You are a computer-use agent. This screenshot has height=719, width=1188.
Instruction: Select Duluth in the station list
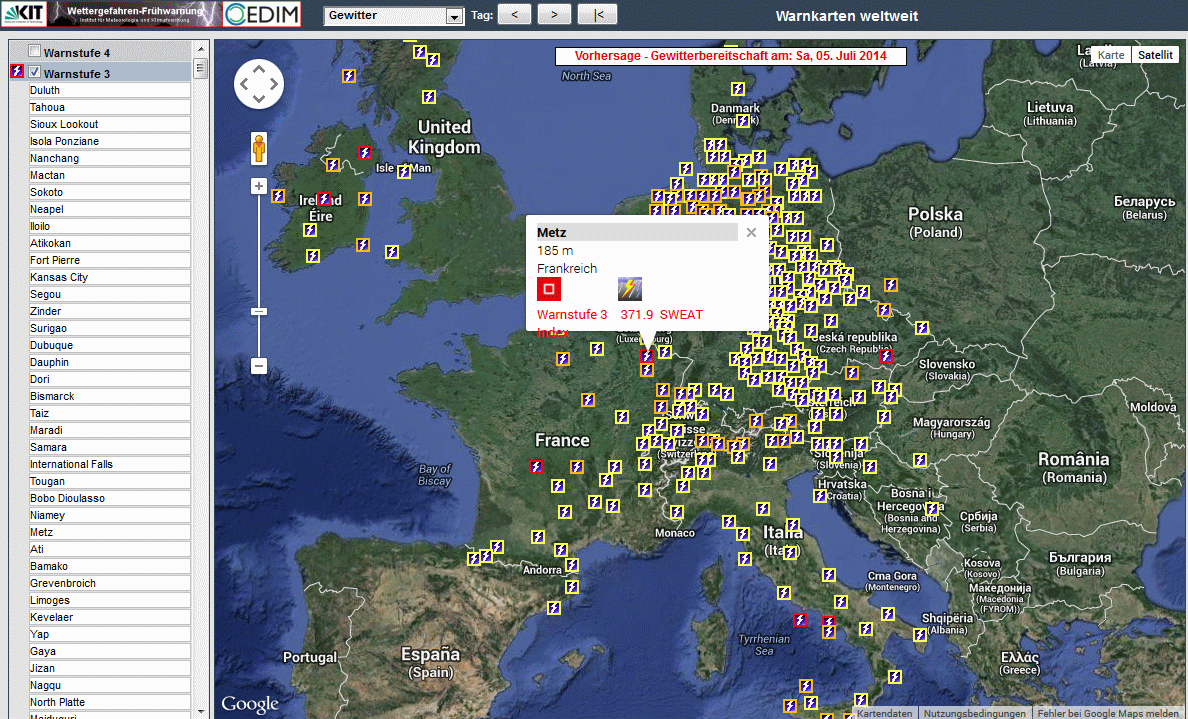tap(109, 90)
